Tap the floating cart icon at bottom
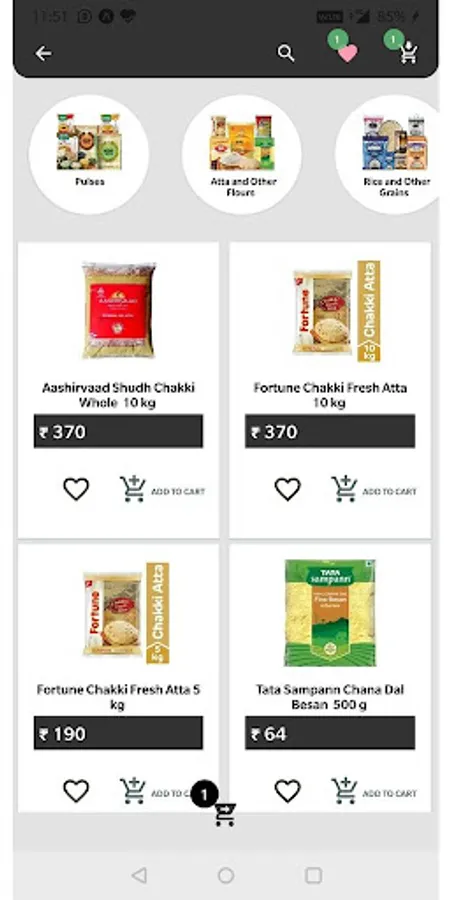The width and height of the screenshot is (450, 900). coord(224,814)
